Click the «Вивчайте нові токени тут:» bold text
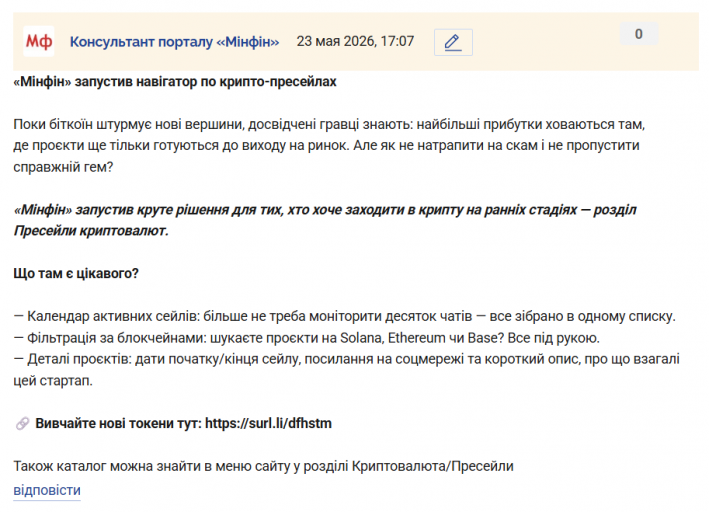Image resolution: width=709 pixels, height=512 pixels. click(x=118, y=423)
